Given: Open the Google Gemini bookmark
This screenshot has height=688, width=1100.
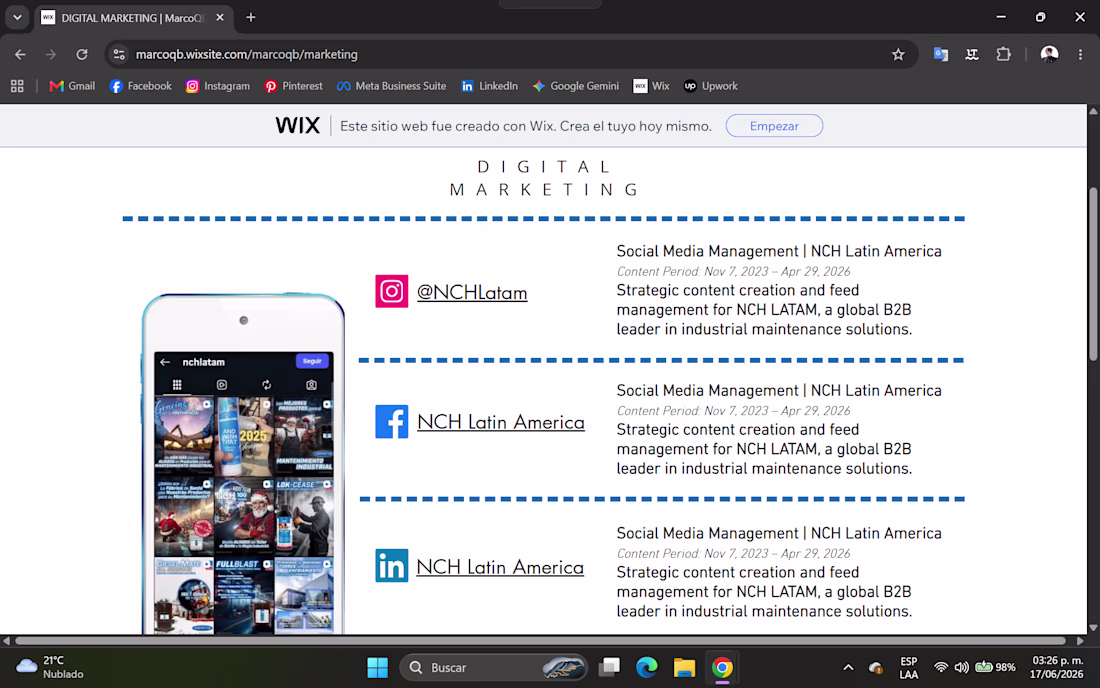Looking at the screenshot, I should (x=575, y=86).
